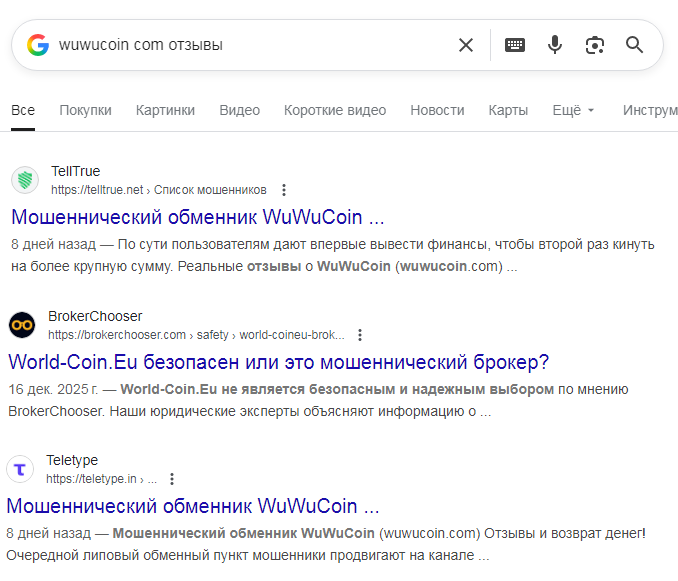Click the Google logo in search bar
The image size is (678, 581).
click(38, 45)
